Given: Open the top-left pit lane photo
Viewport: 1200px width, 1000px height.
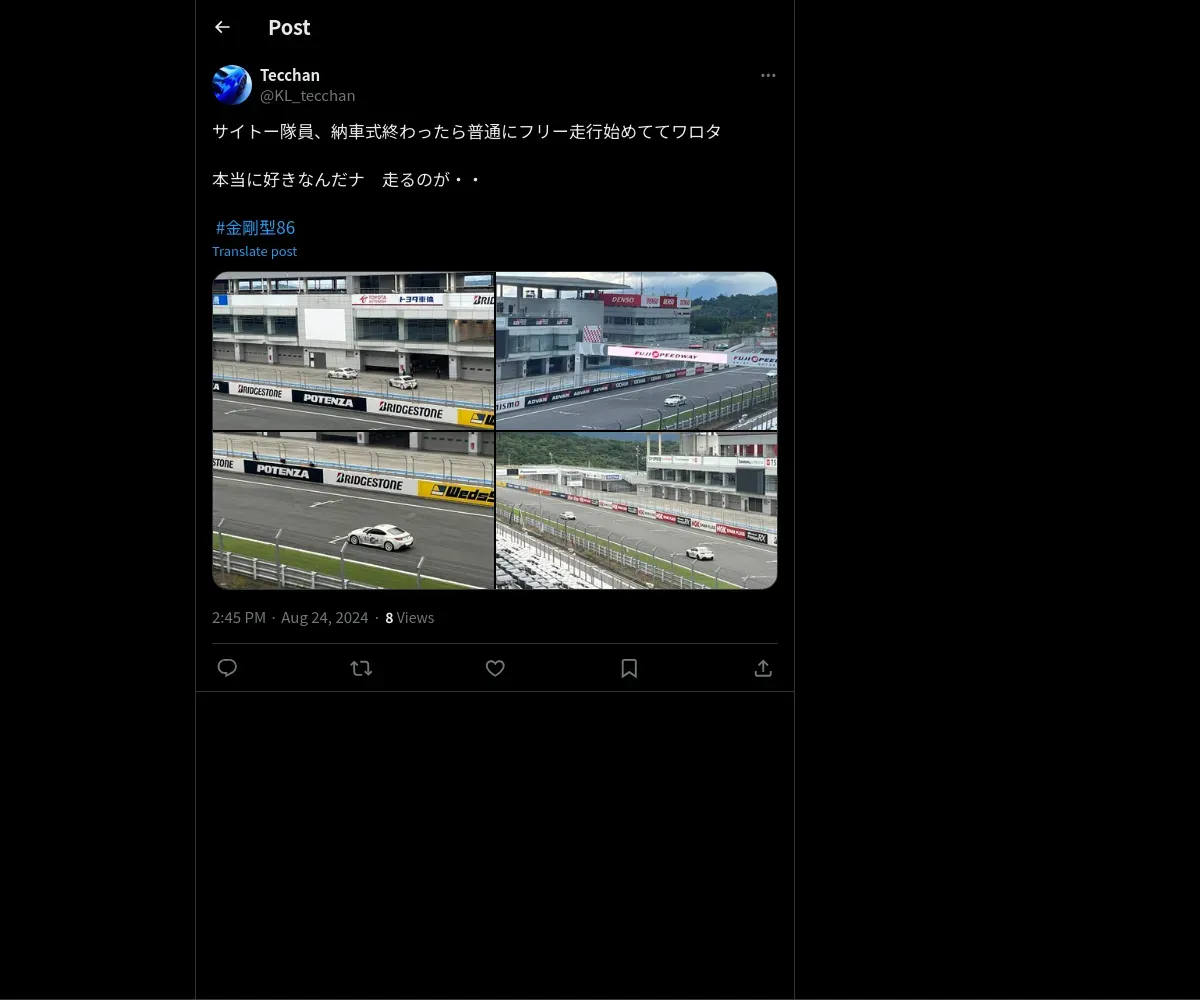Looking at the screenshot, I should 353,350.
